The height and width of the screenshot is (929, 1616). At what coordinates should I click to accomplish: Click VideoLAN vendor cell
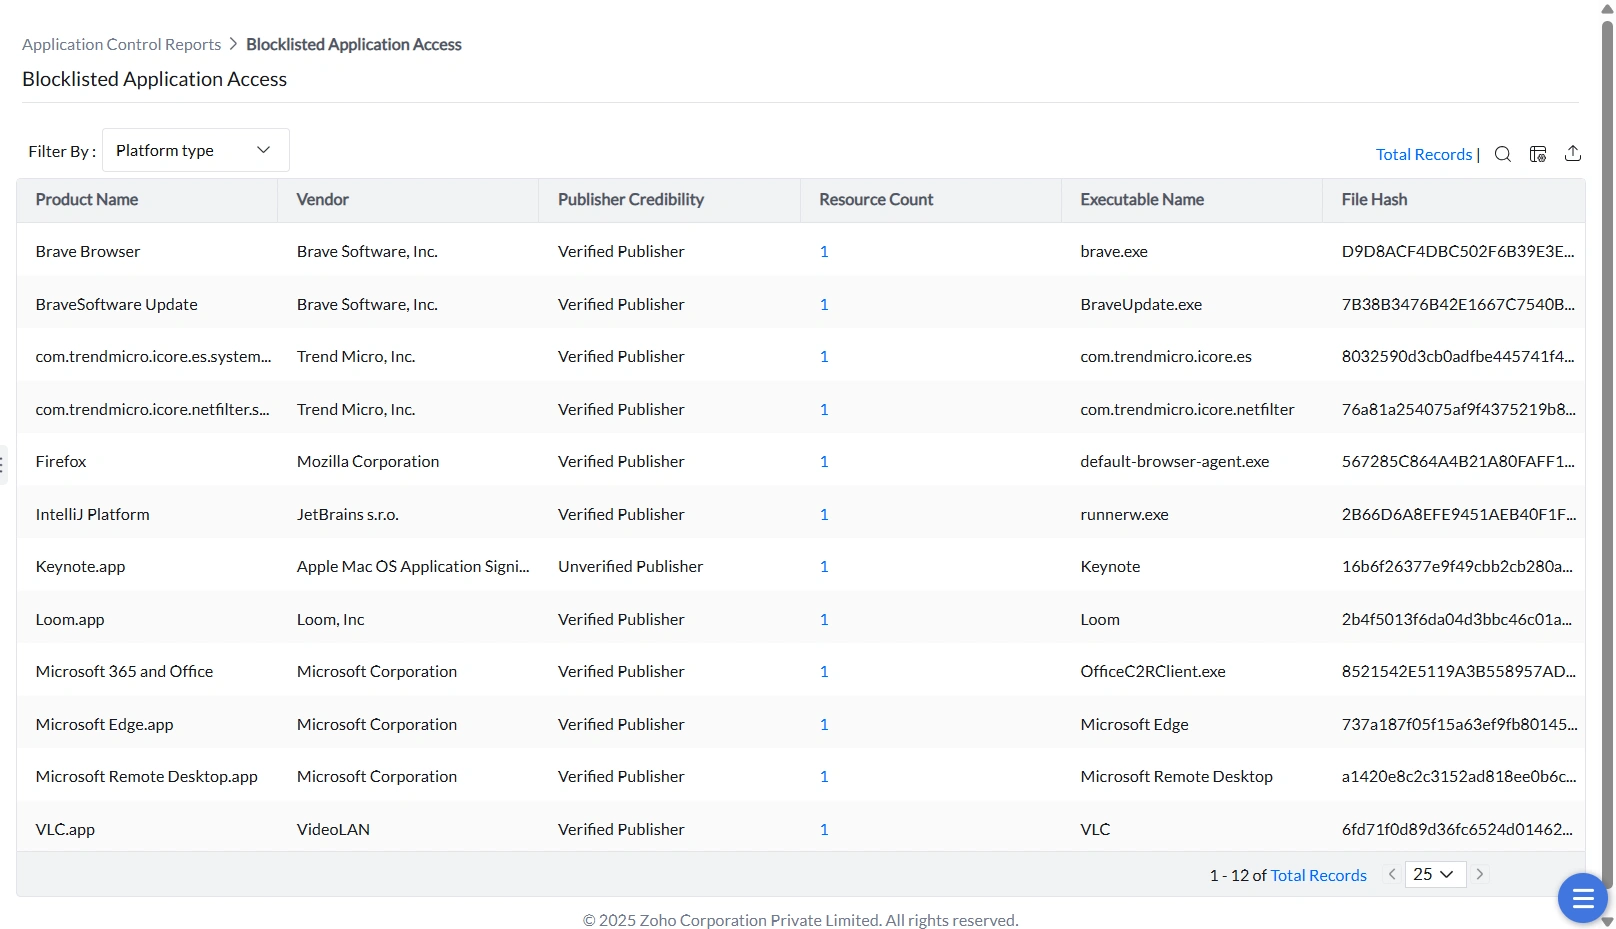coord(333,829)
